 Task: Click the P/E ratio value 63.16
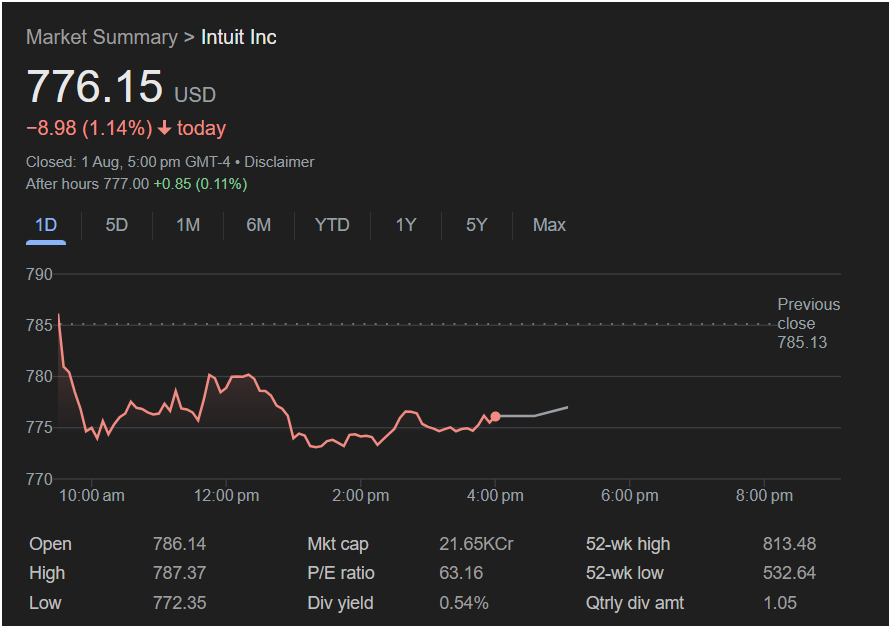point(461,573)
